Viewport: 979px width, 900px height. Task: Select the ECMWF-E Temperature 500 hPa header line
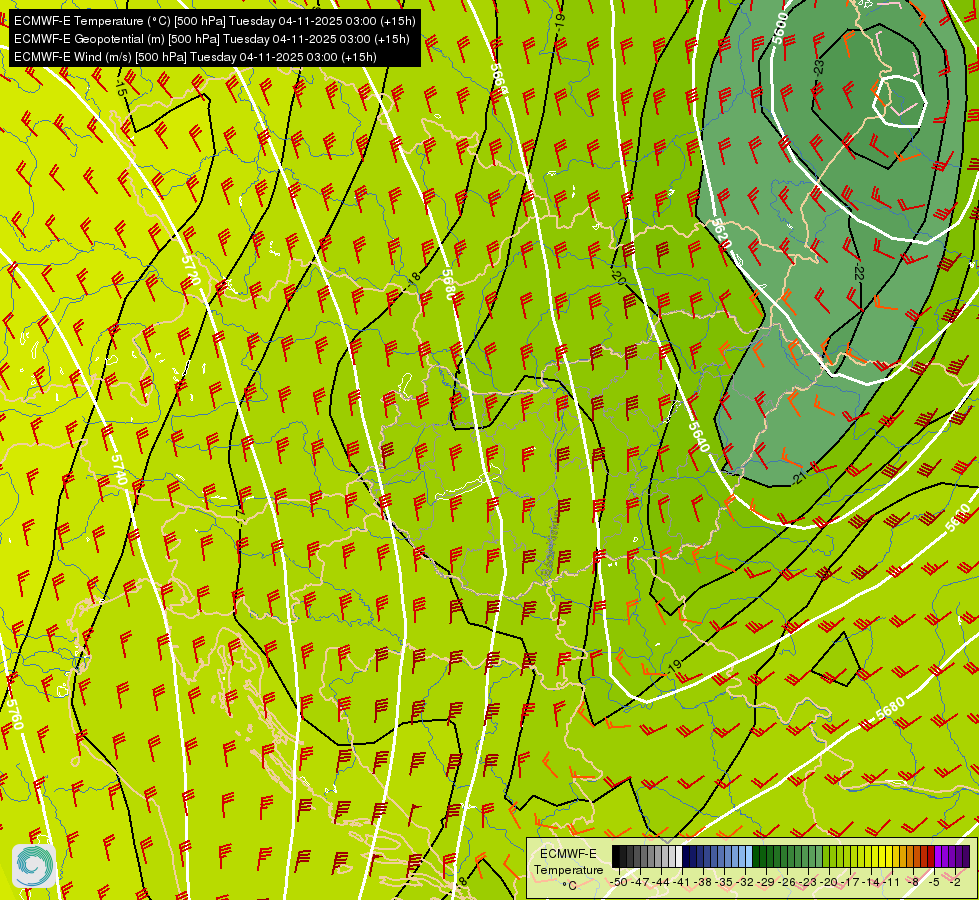coord(214,21)
